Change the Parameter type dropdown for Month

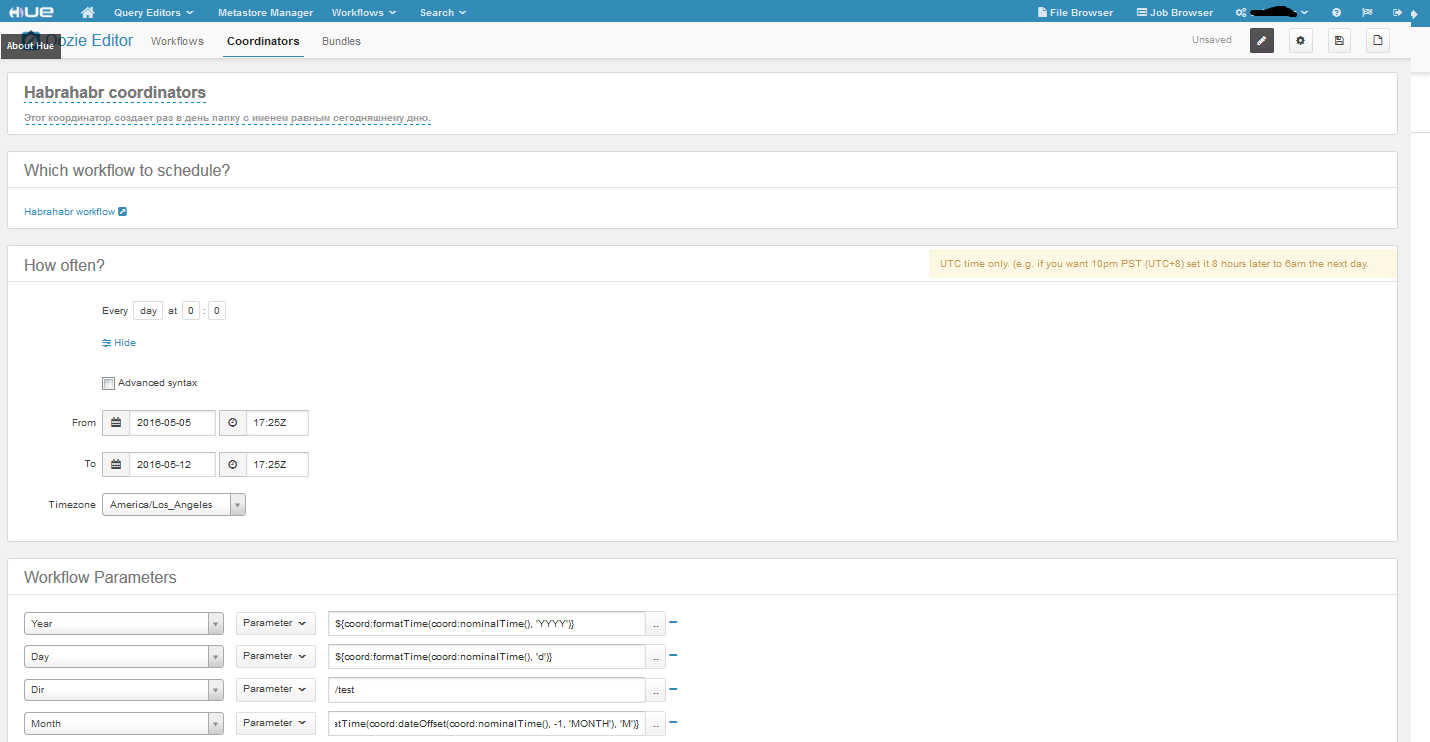[275, 723]
